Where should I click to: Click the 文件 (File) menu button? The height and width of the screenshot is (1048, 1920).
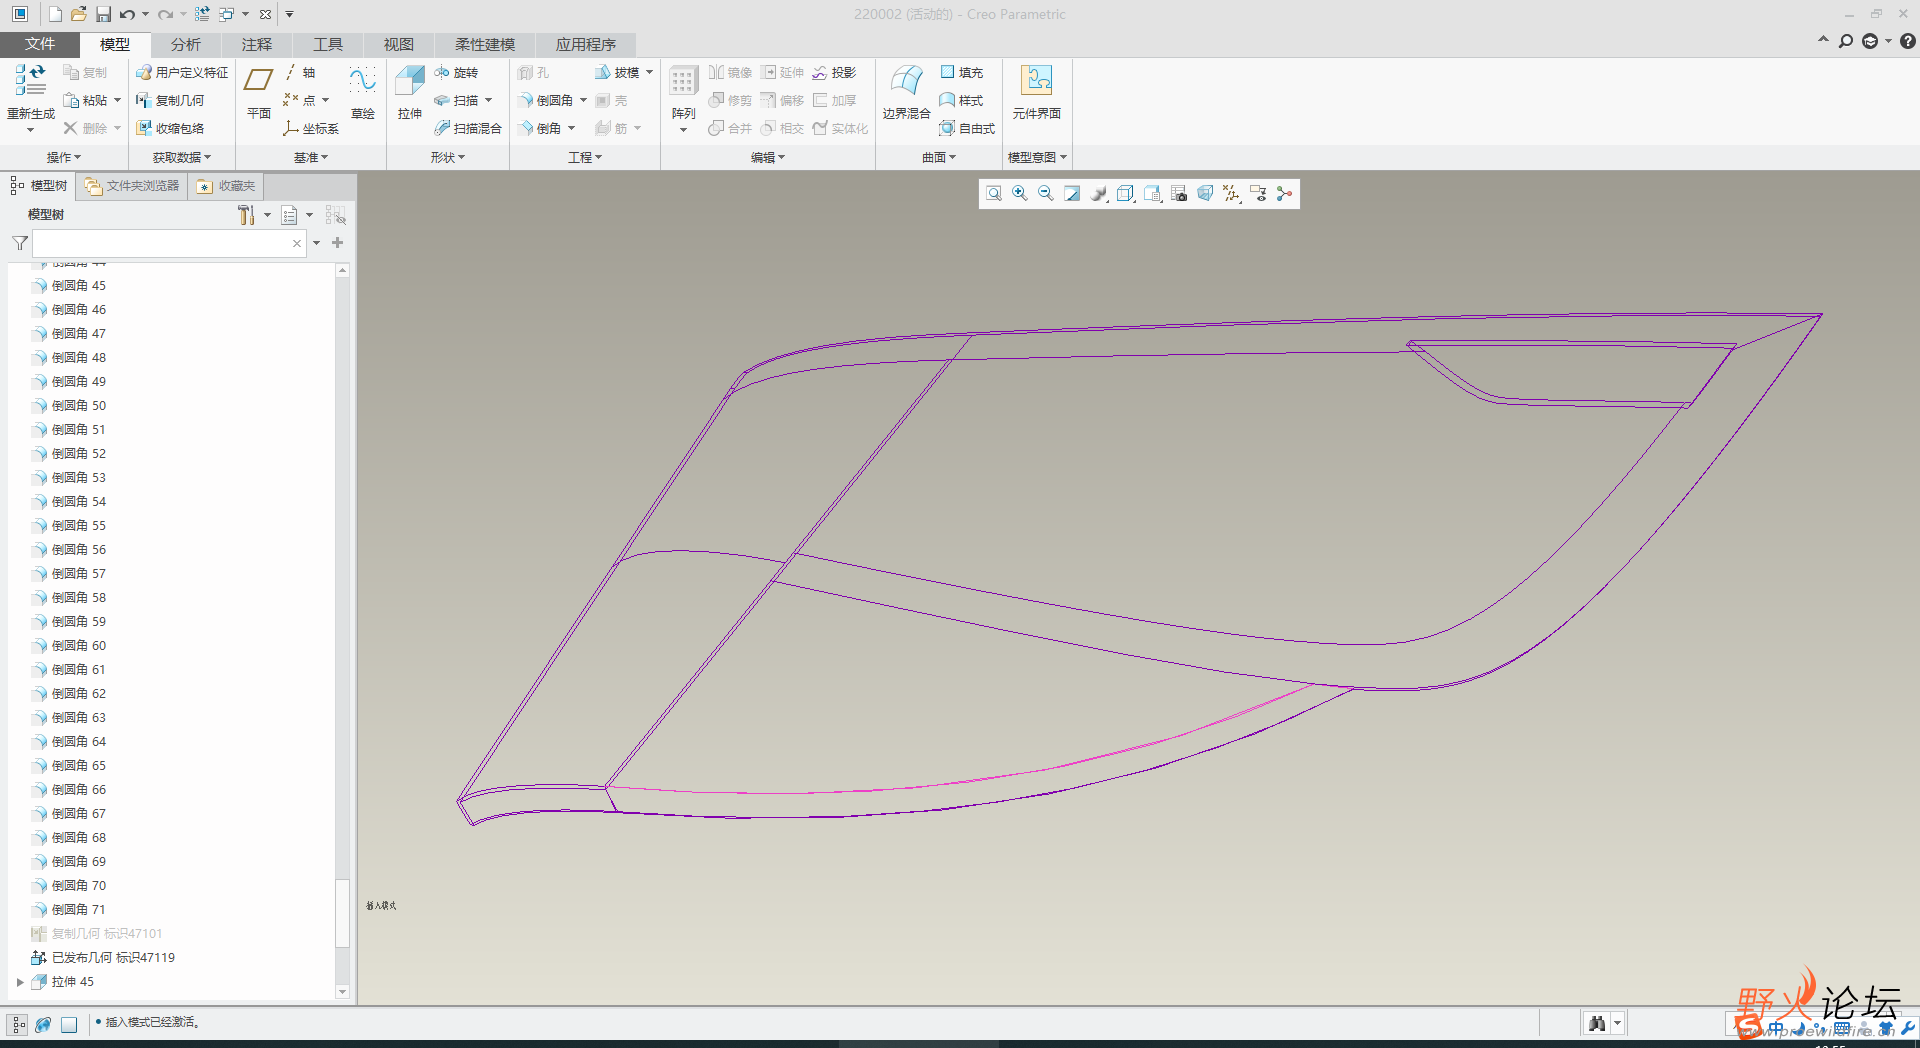pos(40,44)
